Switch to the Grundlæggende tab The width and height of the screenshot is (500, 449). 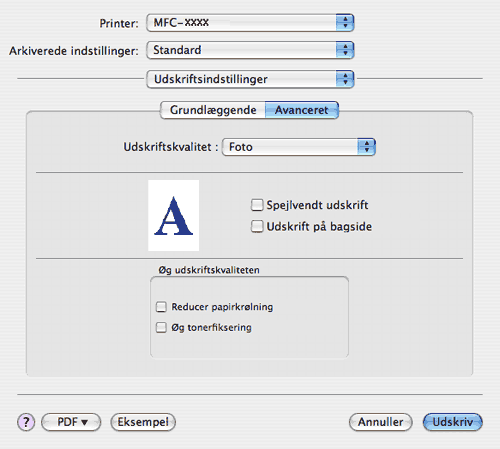pos(213,110)
